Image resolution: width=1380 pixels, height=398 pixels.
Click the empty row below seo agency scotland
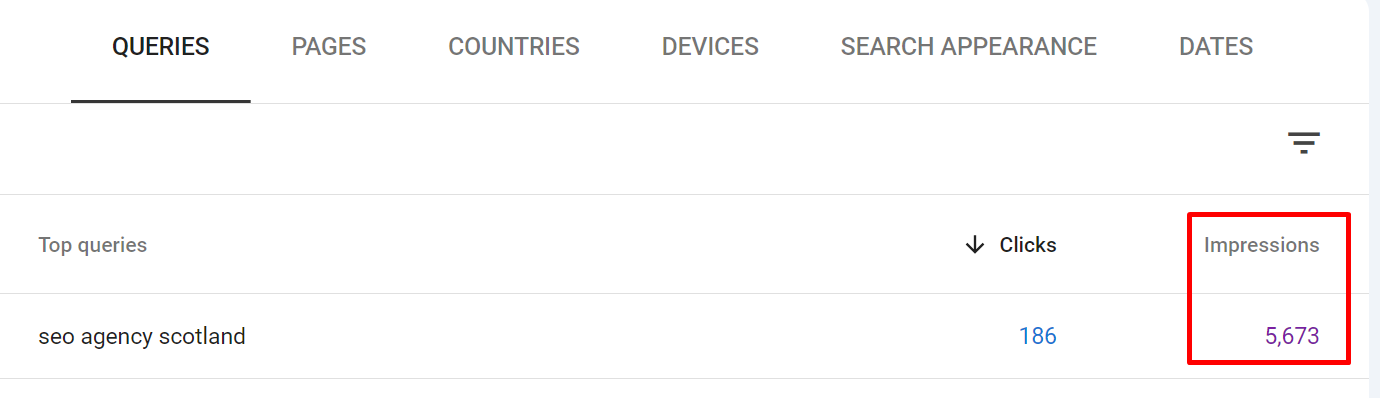click(684, 389)
